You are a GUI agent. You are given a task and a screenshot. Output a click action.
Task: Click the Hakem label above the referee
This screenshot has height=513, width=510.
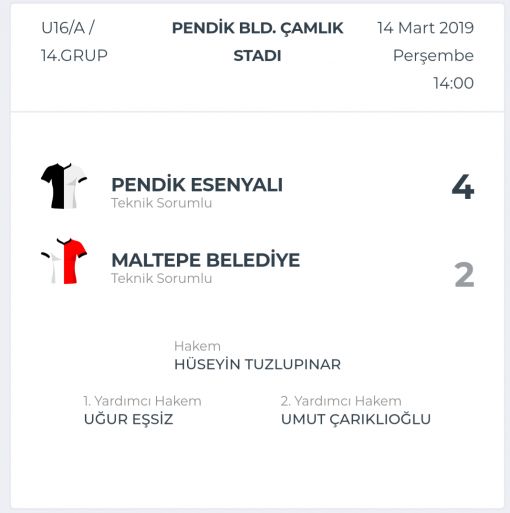click(197, 346)
